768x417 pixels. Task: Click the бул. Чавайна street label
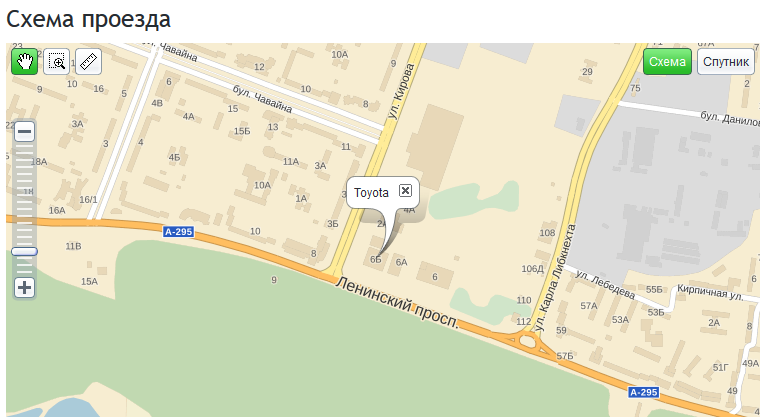(x=262, y=98)
